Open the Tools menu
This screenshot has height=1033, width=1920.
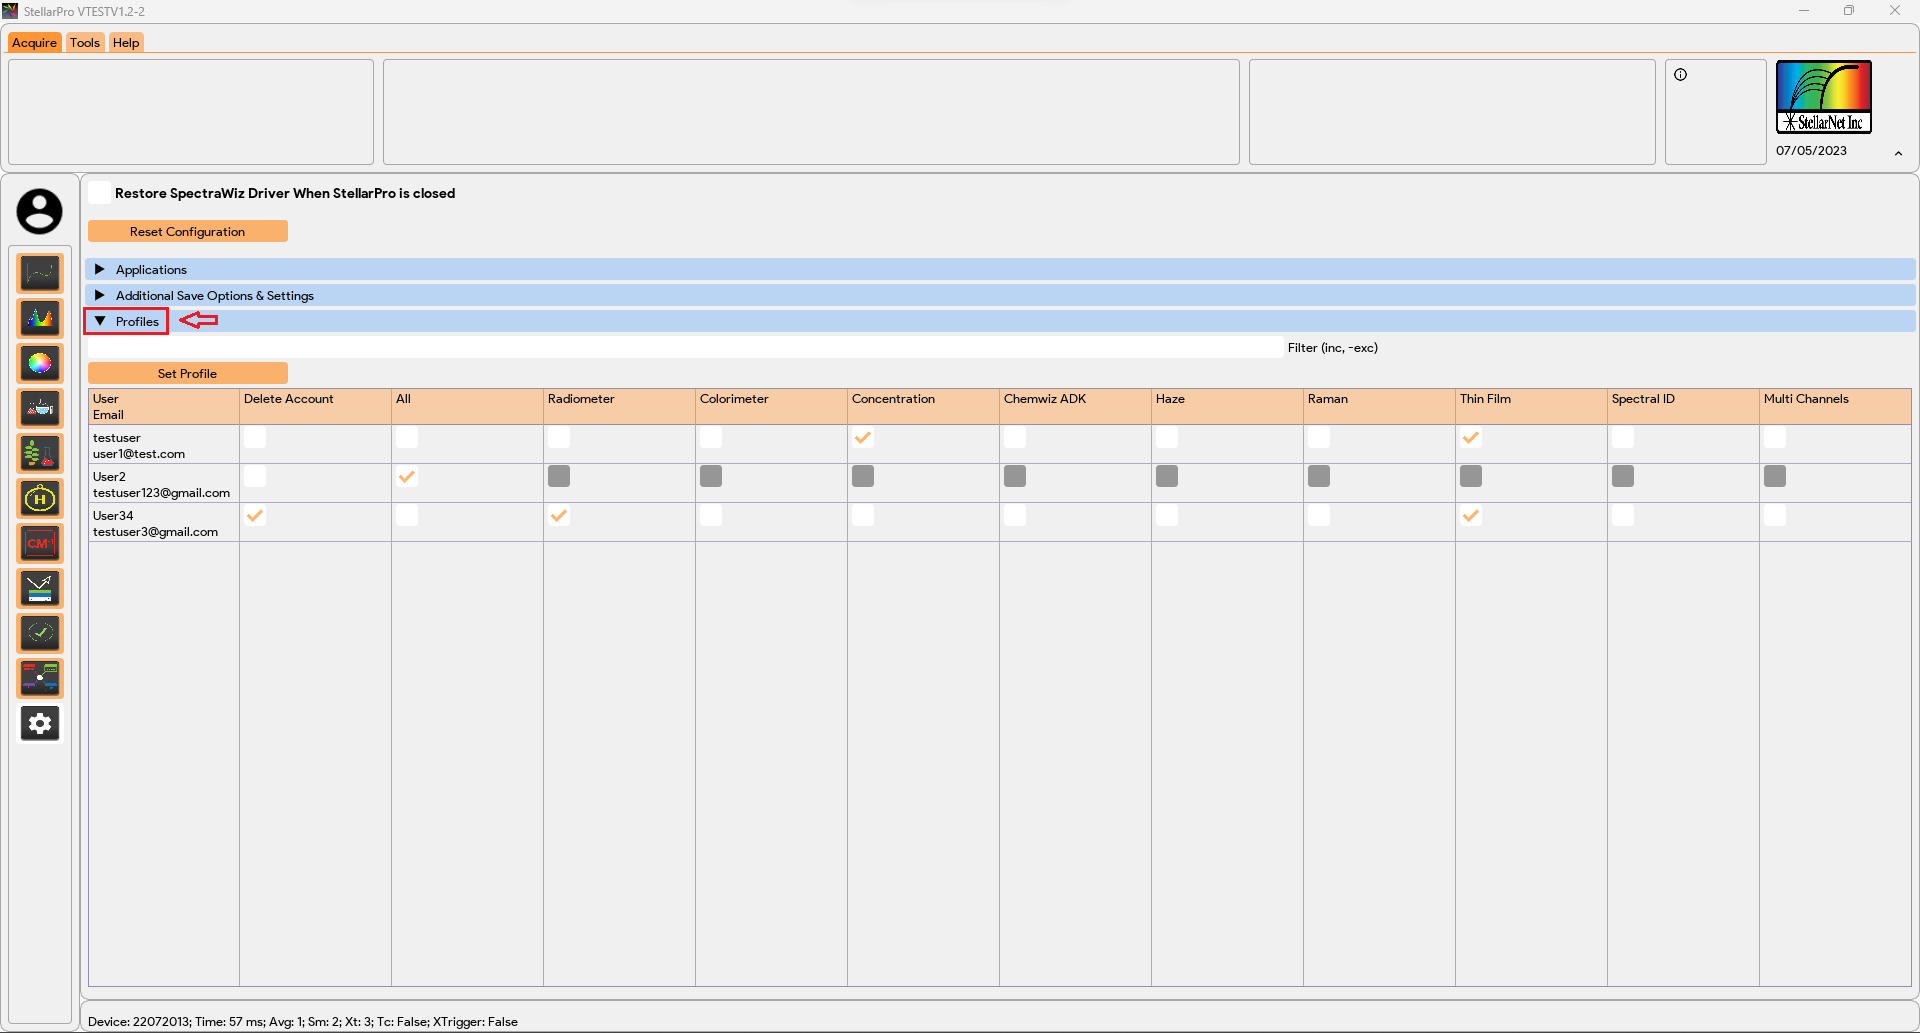tap(85, 42)
